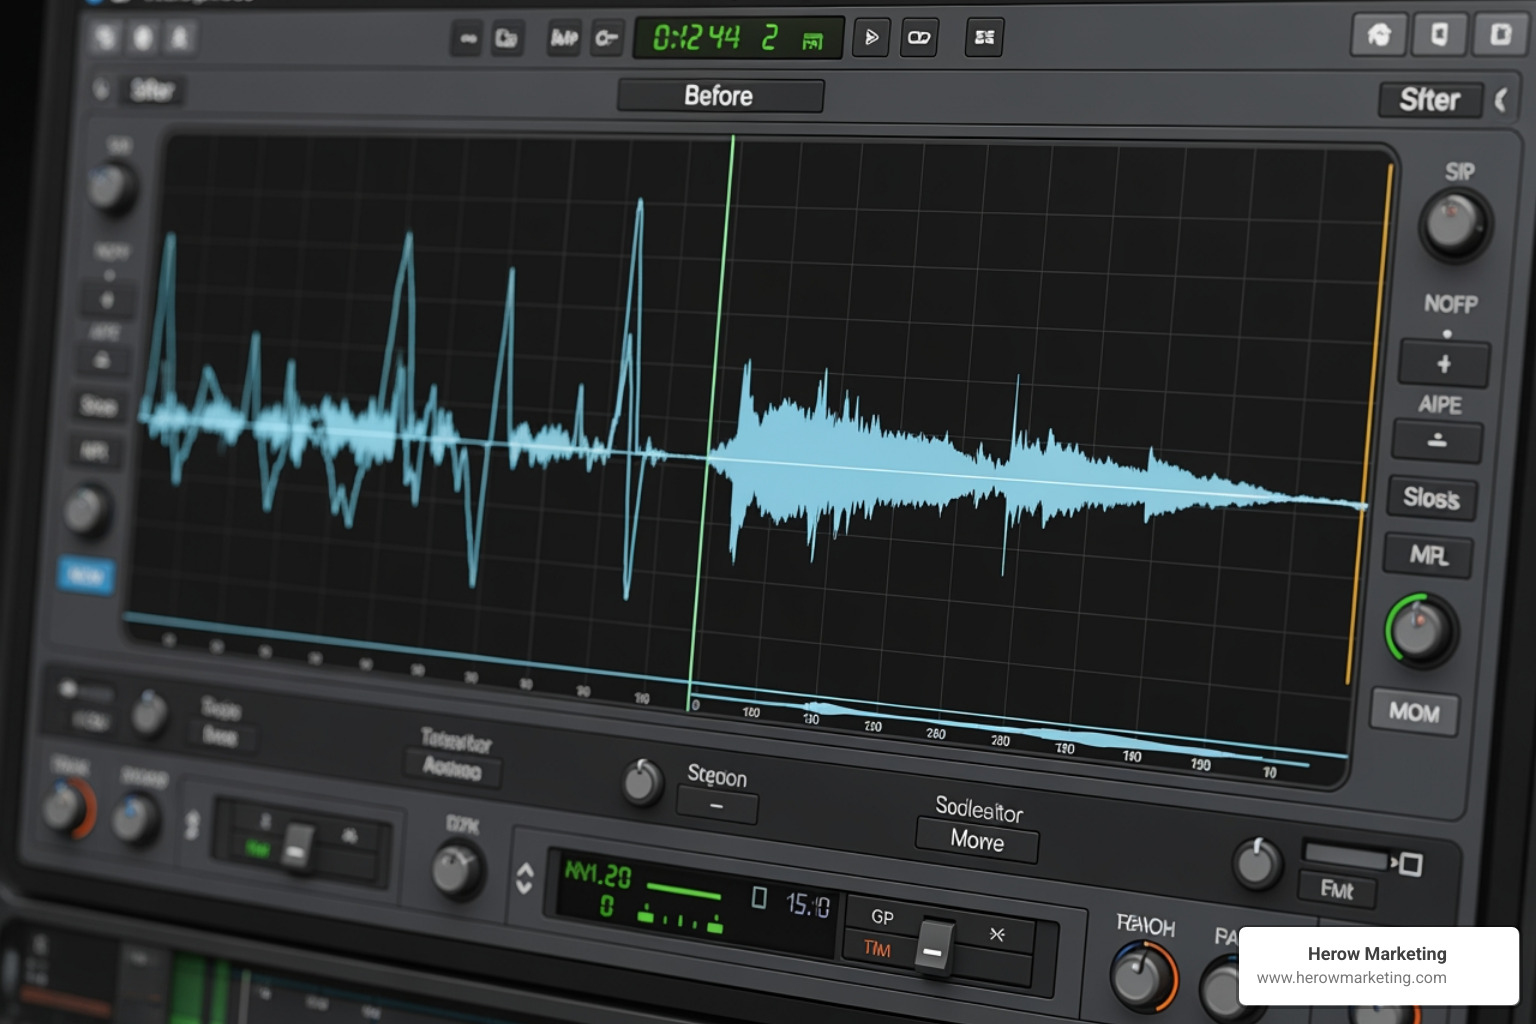Toggle the small switch at far left bottom panel
This screenshot has height=1024, width=1536.
coord(83,690)
